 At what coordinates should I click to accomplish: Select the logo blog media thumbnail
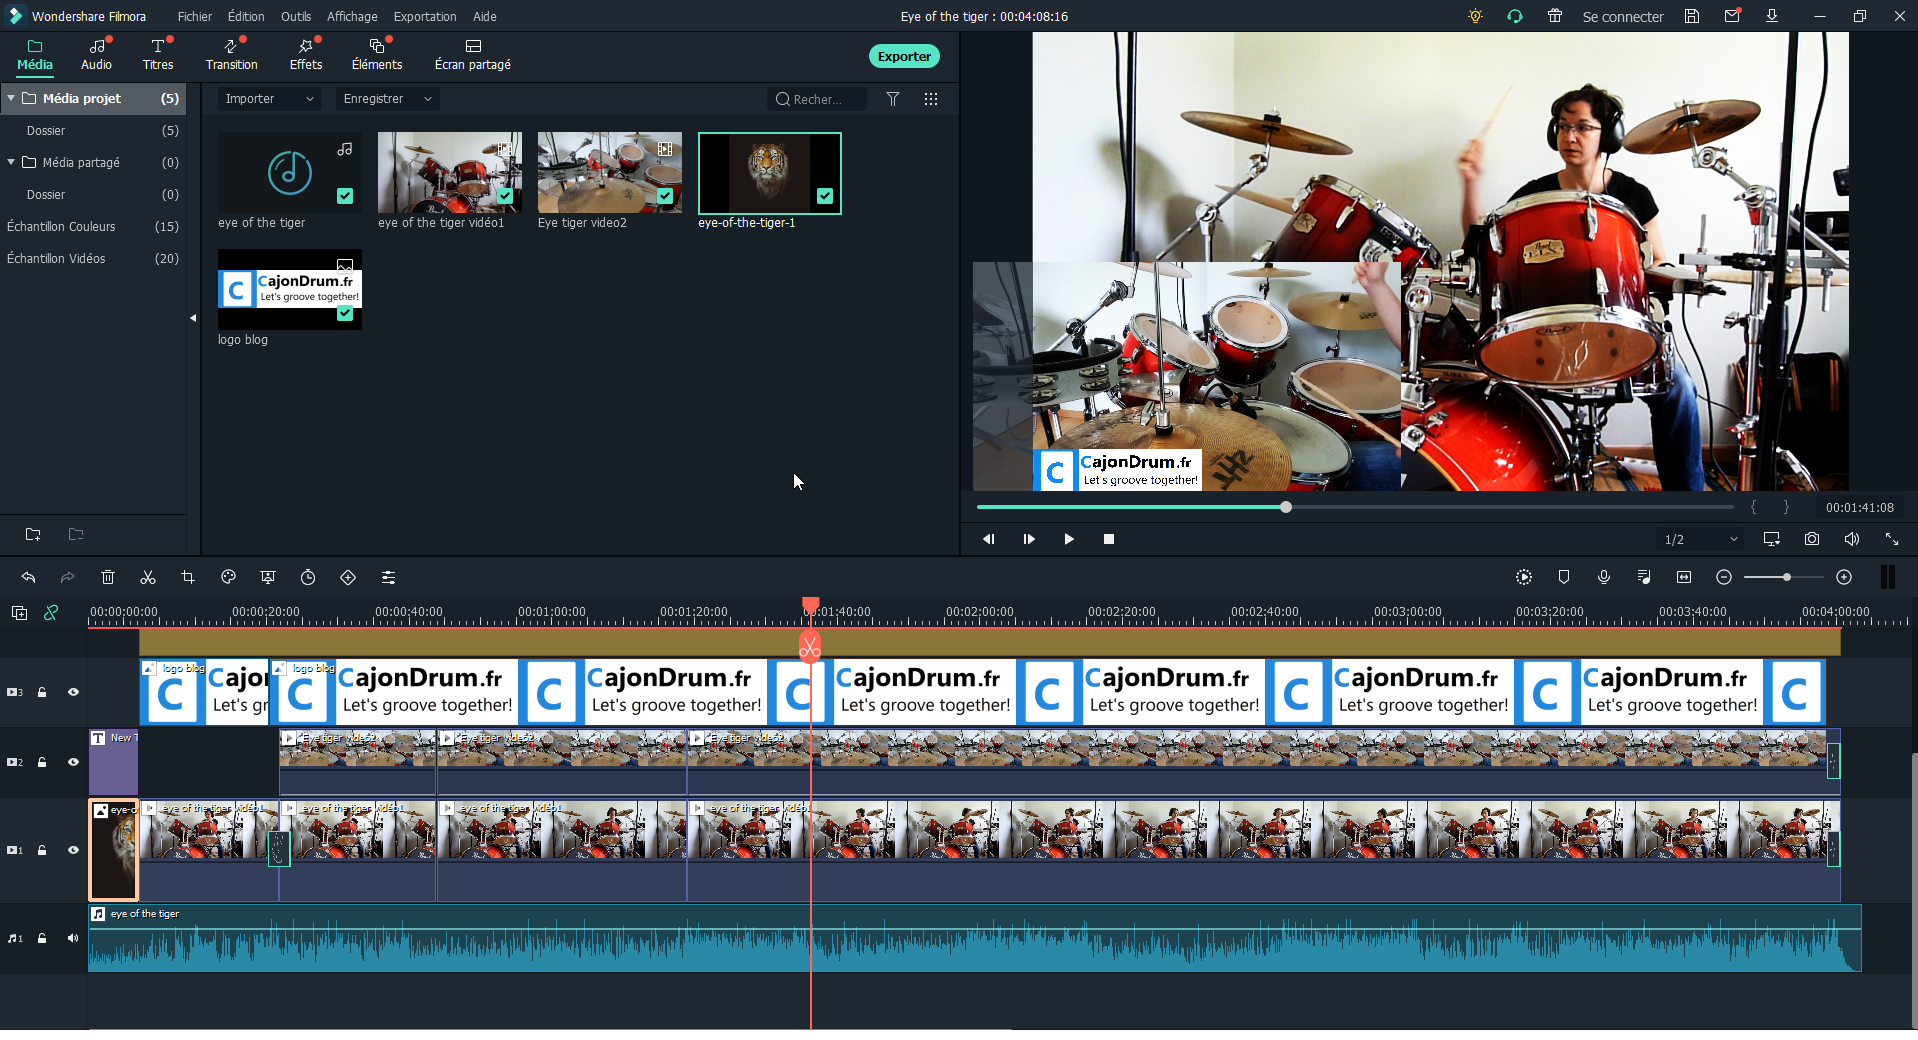290,290
